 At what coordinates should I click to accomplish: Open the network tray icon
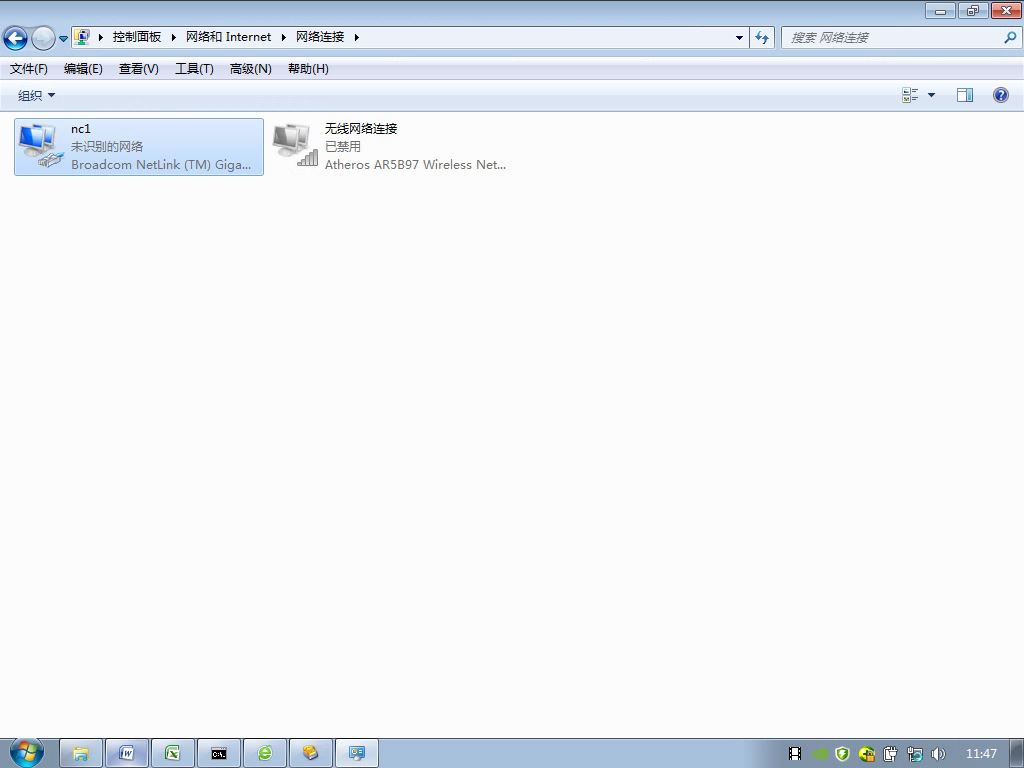click(x=915, y=754)
